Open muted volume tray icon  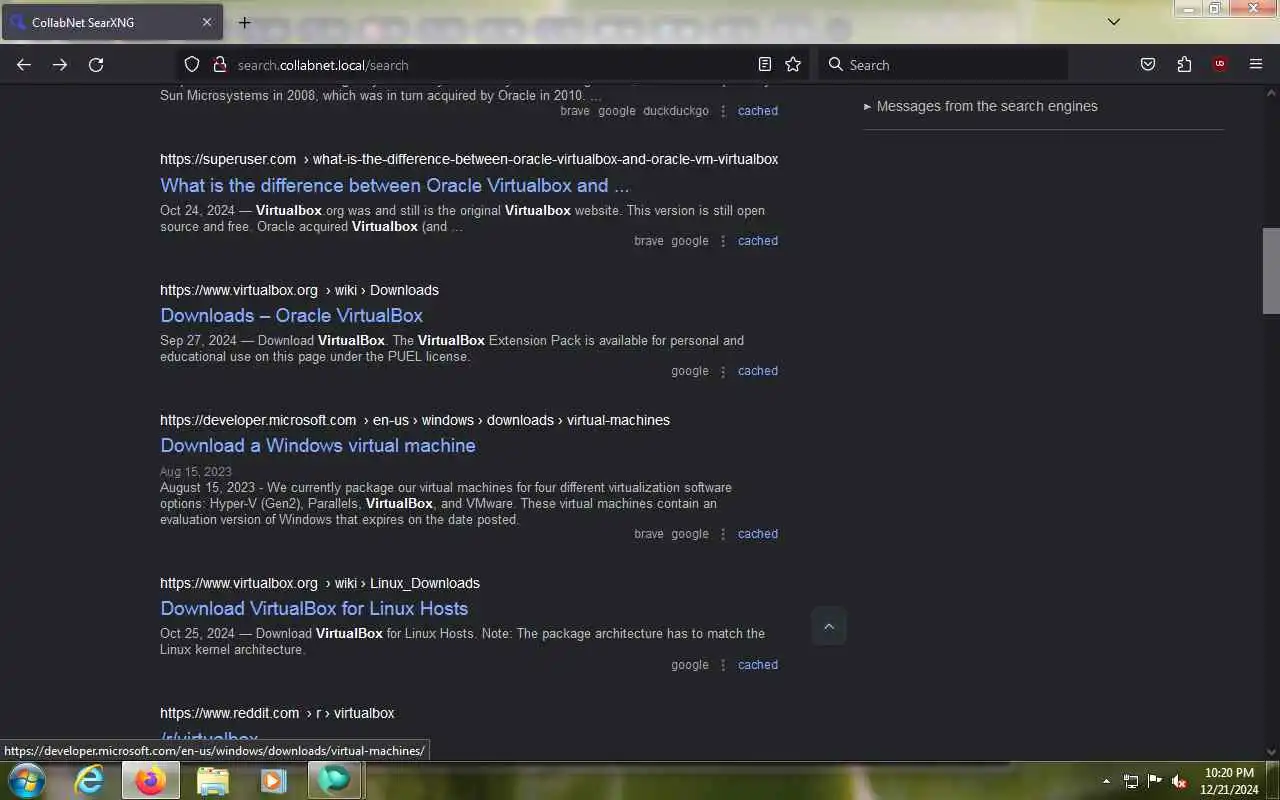coord(1179,781)
